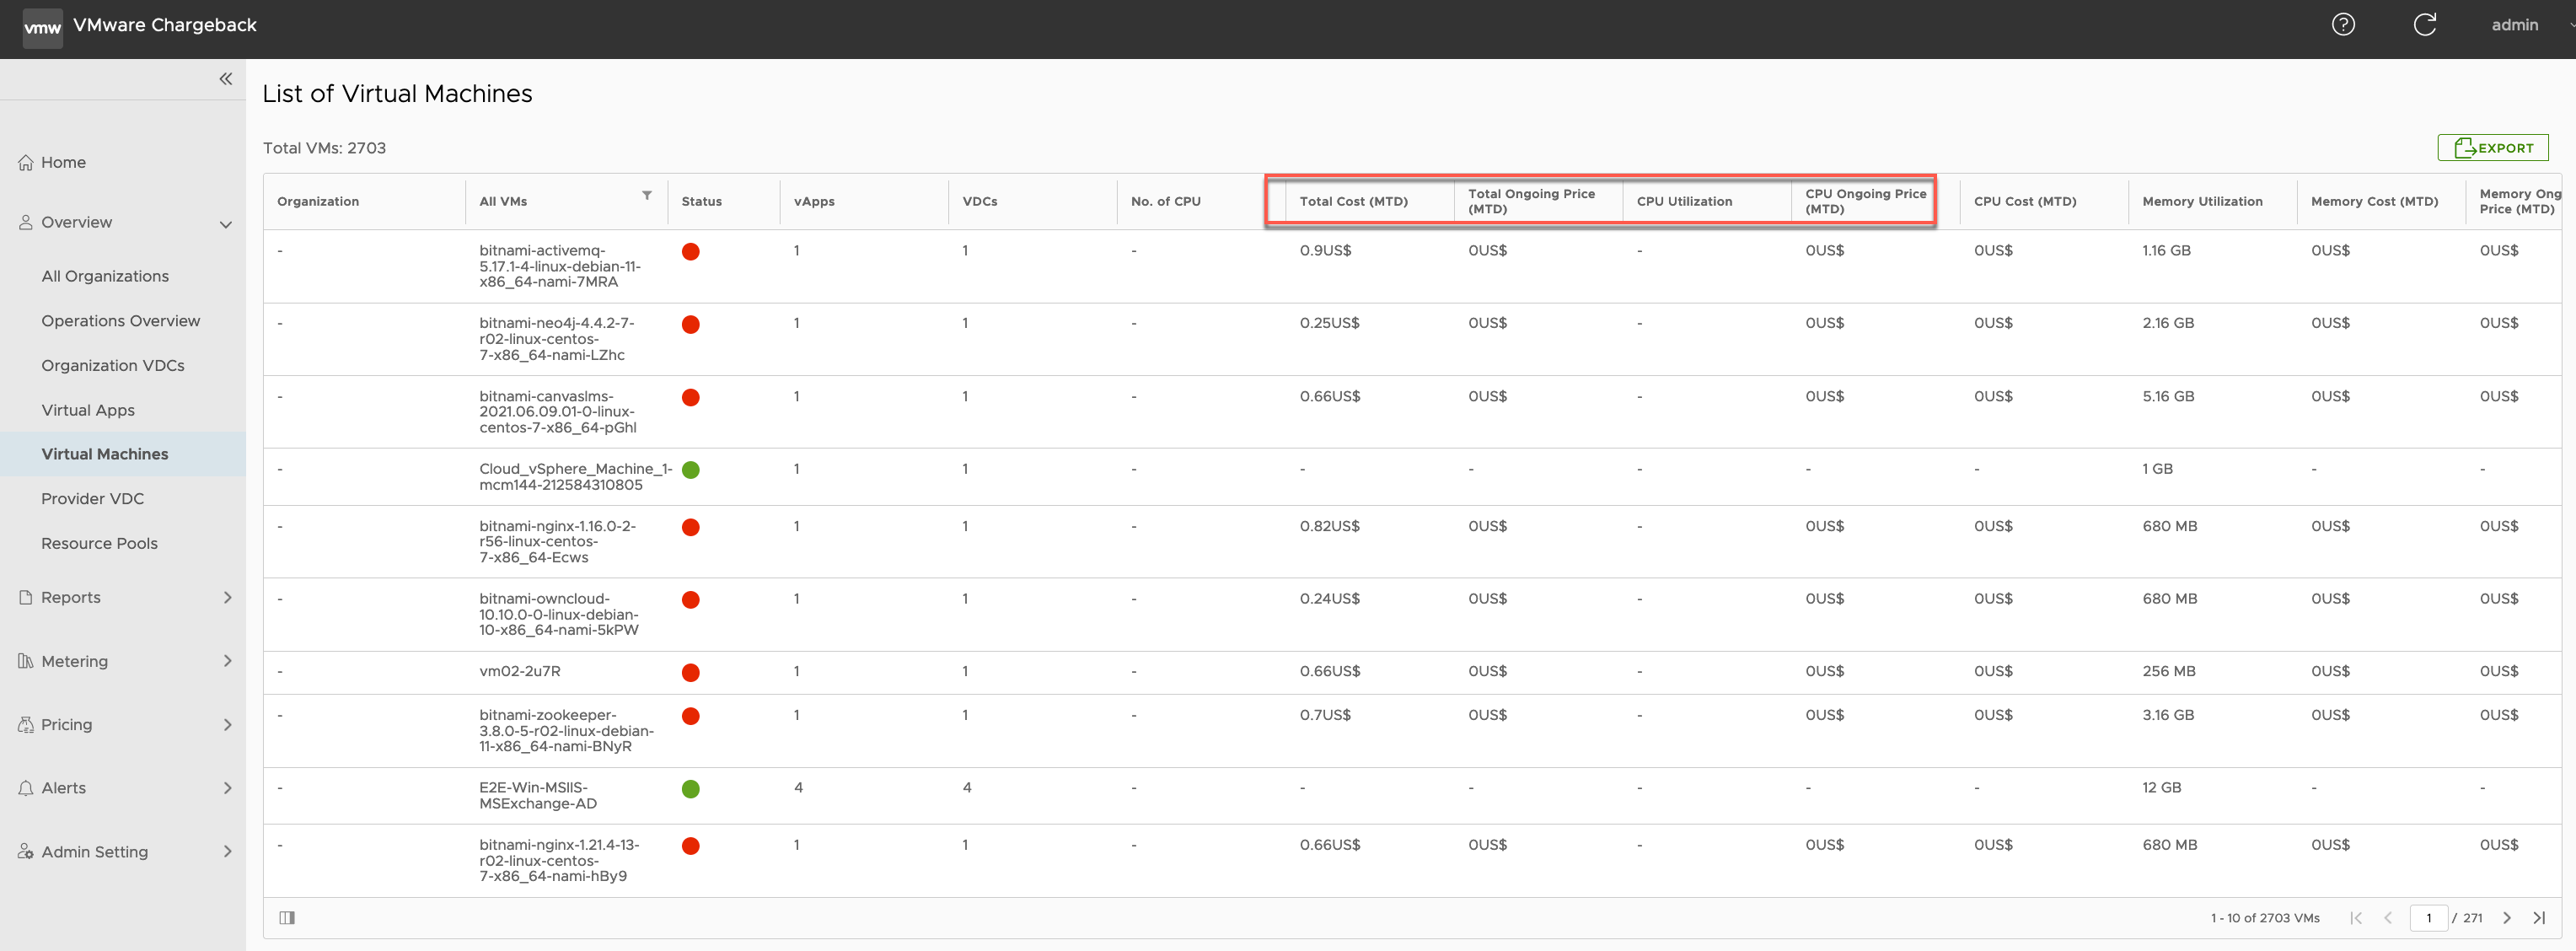Go to the first page arrow
Screen dimensions: 2576x951
click(2355, 917)
